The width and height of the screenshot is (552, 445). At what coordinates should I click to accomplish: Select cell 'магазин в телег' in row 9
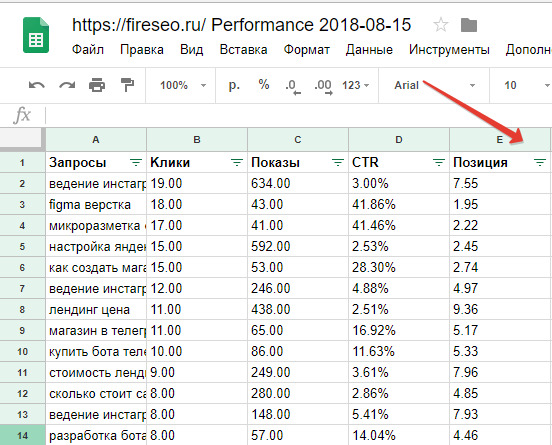[96, 331]
